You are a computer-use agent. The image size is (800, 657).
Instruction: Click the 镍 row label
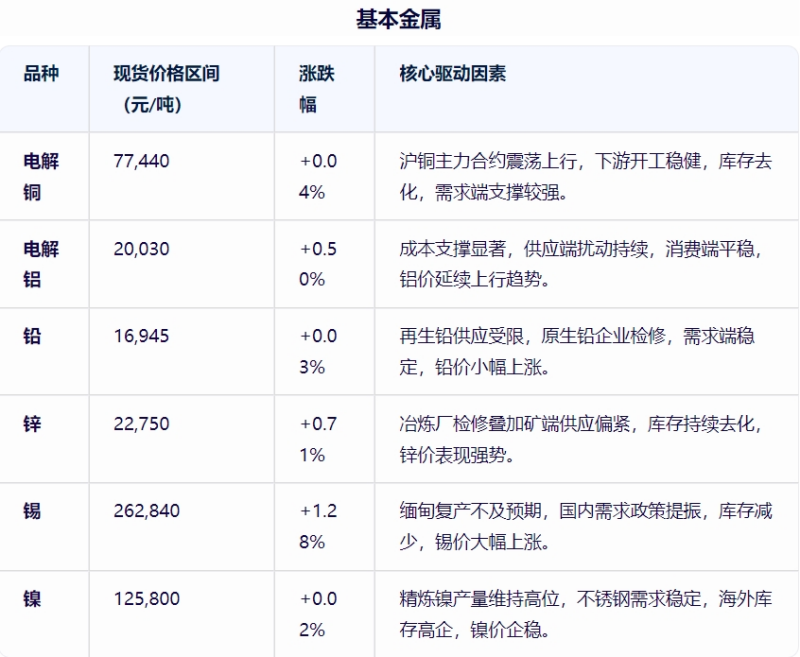click(32, 599)
